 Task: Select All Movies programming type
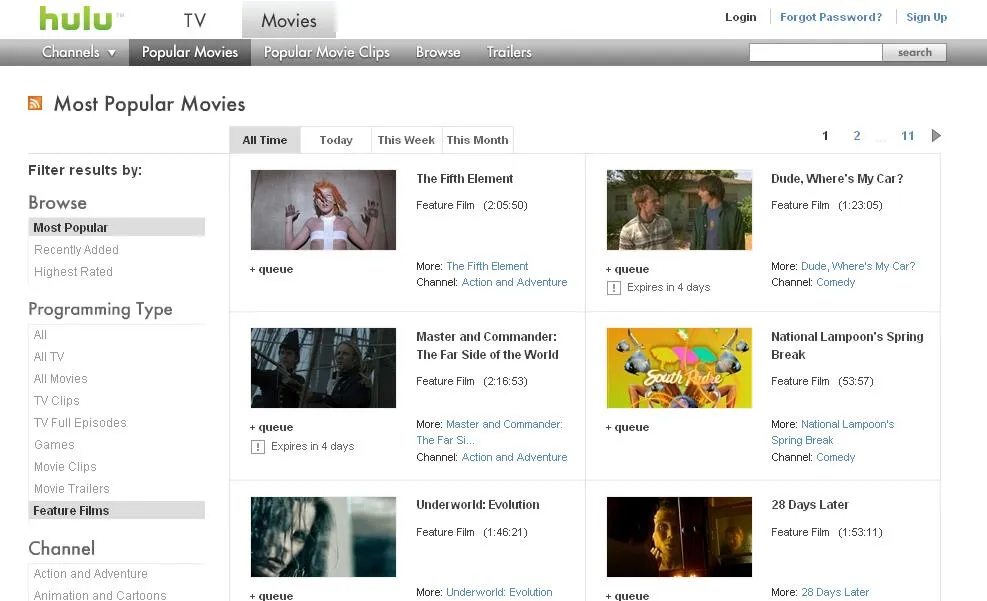click(60, 379)
